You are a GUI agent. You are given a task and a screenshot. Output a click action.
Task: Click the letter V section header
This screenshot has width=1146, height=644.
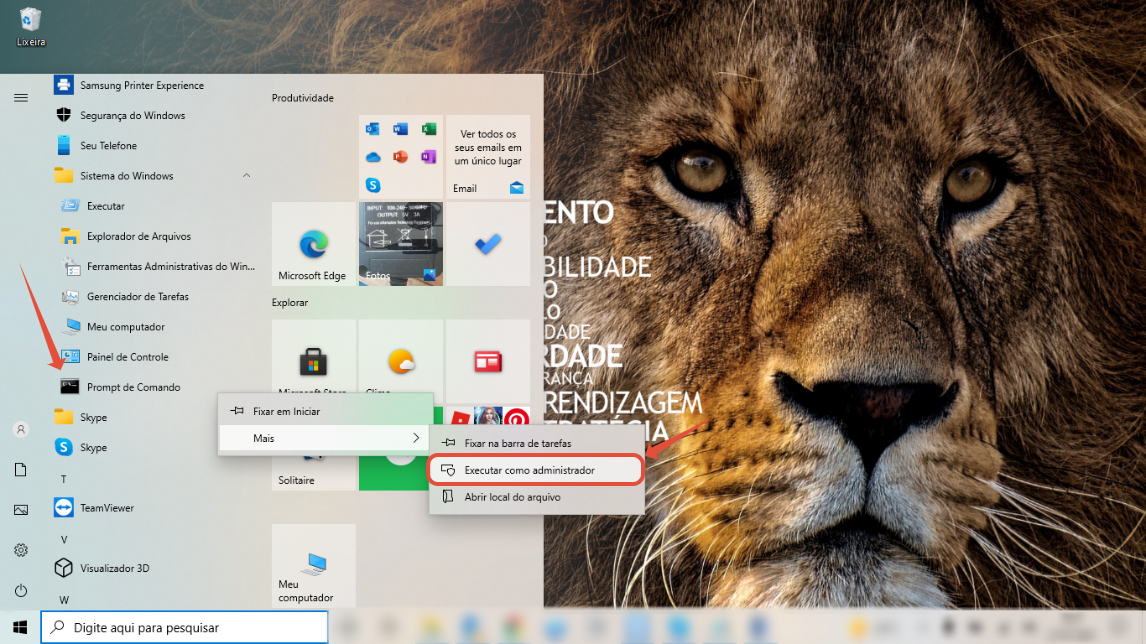coord(64,539)
